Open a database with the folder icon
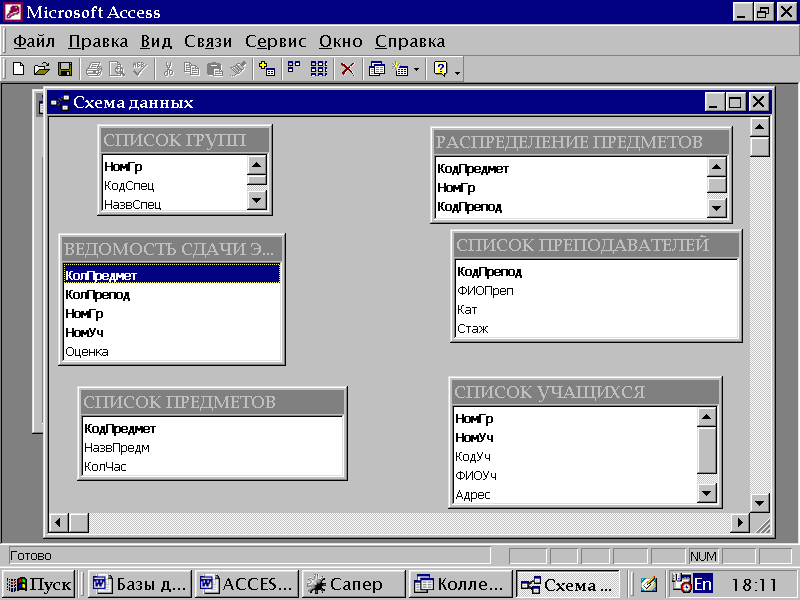This screenshot has height=600, width=800. point(42,69)
